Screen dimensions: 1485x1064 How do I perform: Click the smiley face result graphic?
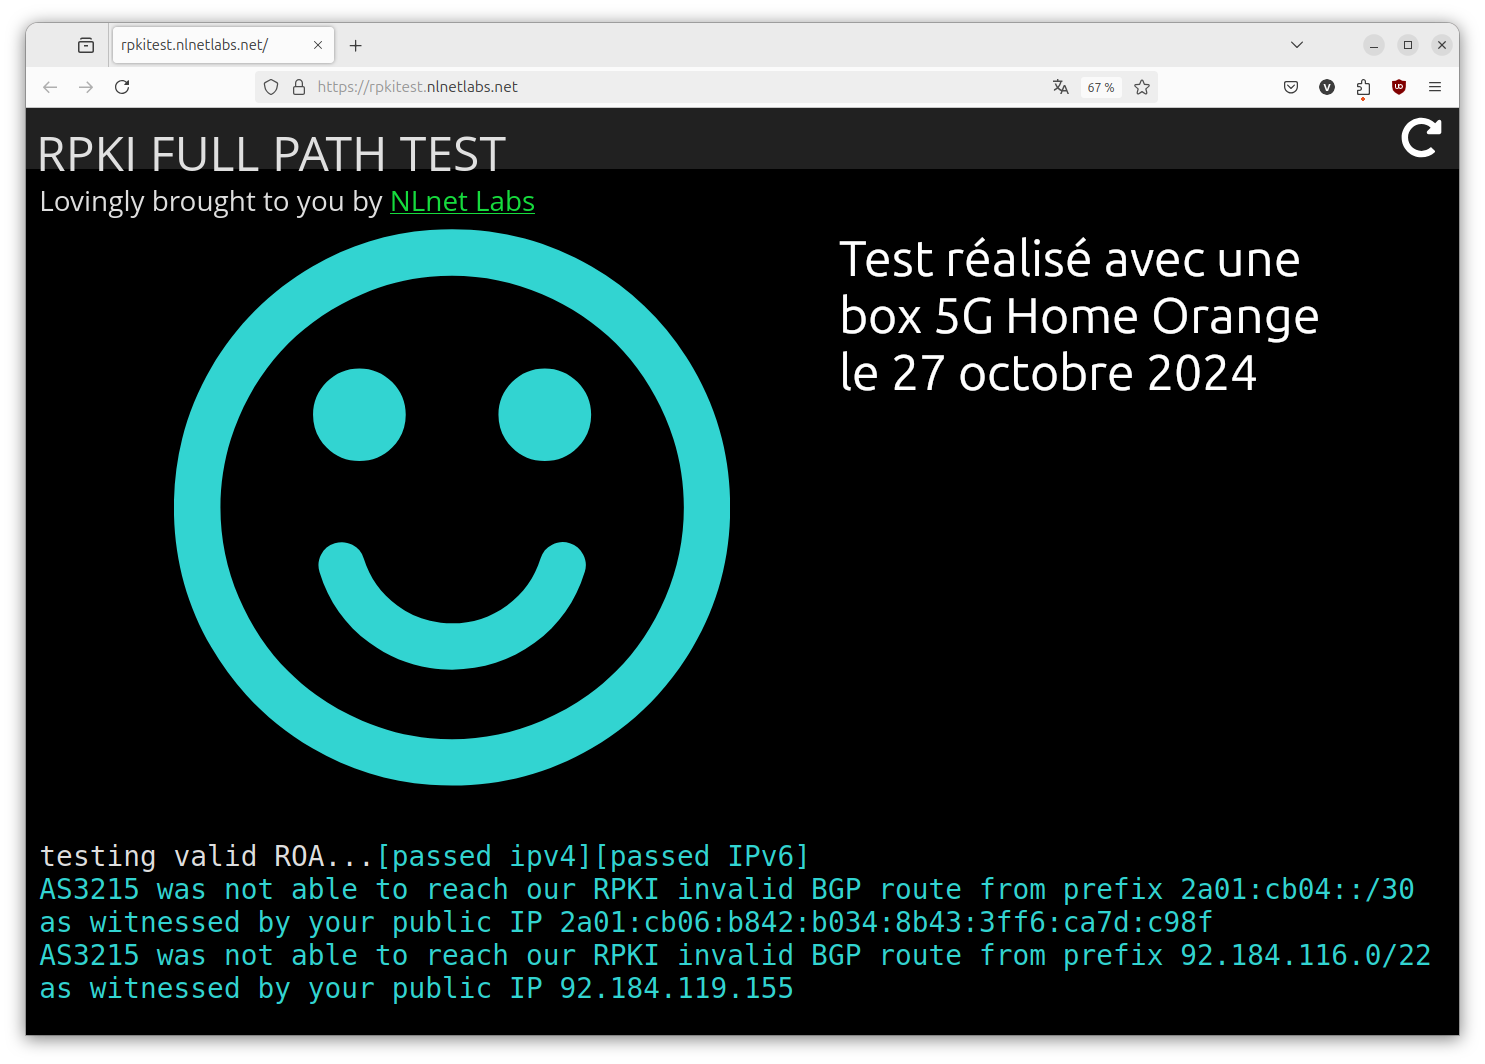click(452, 507)
